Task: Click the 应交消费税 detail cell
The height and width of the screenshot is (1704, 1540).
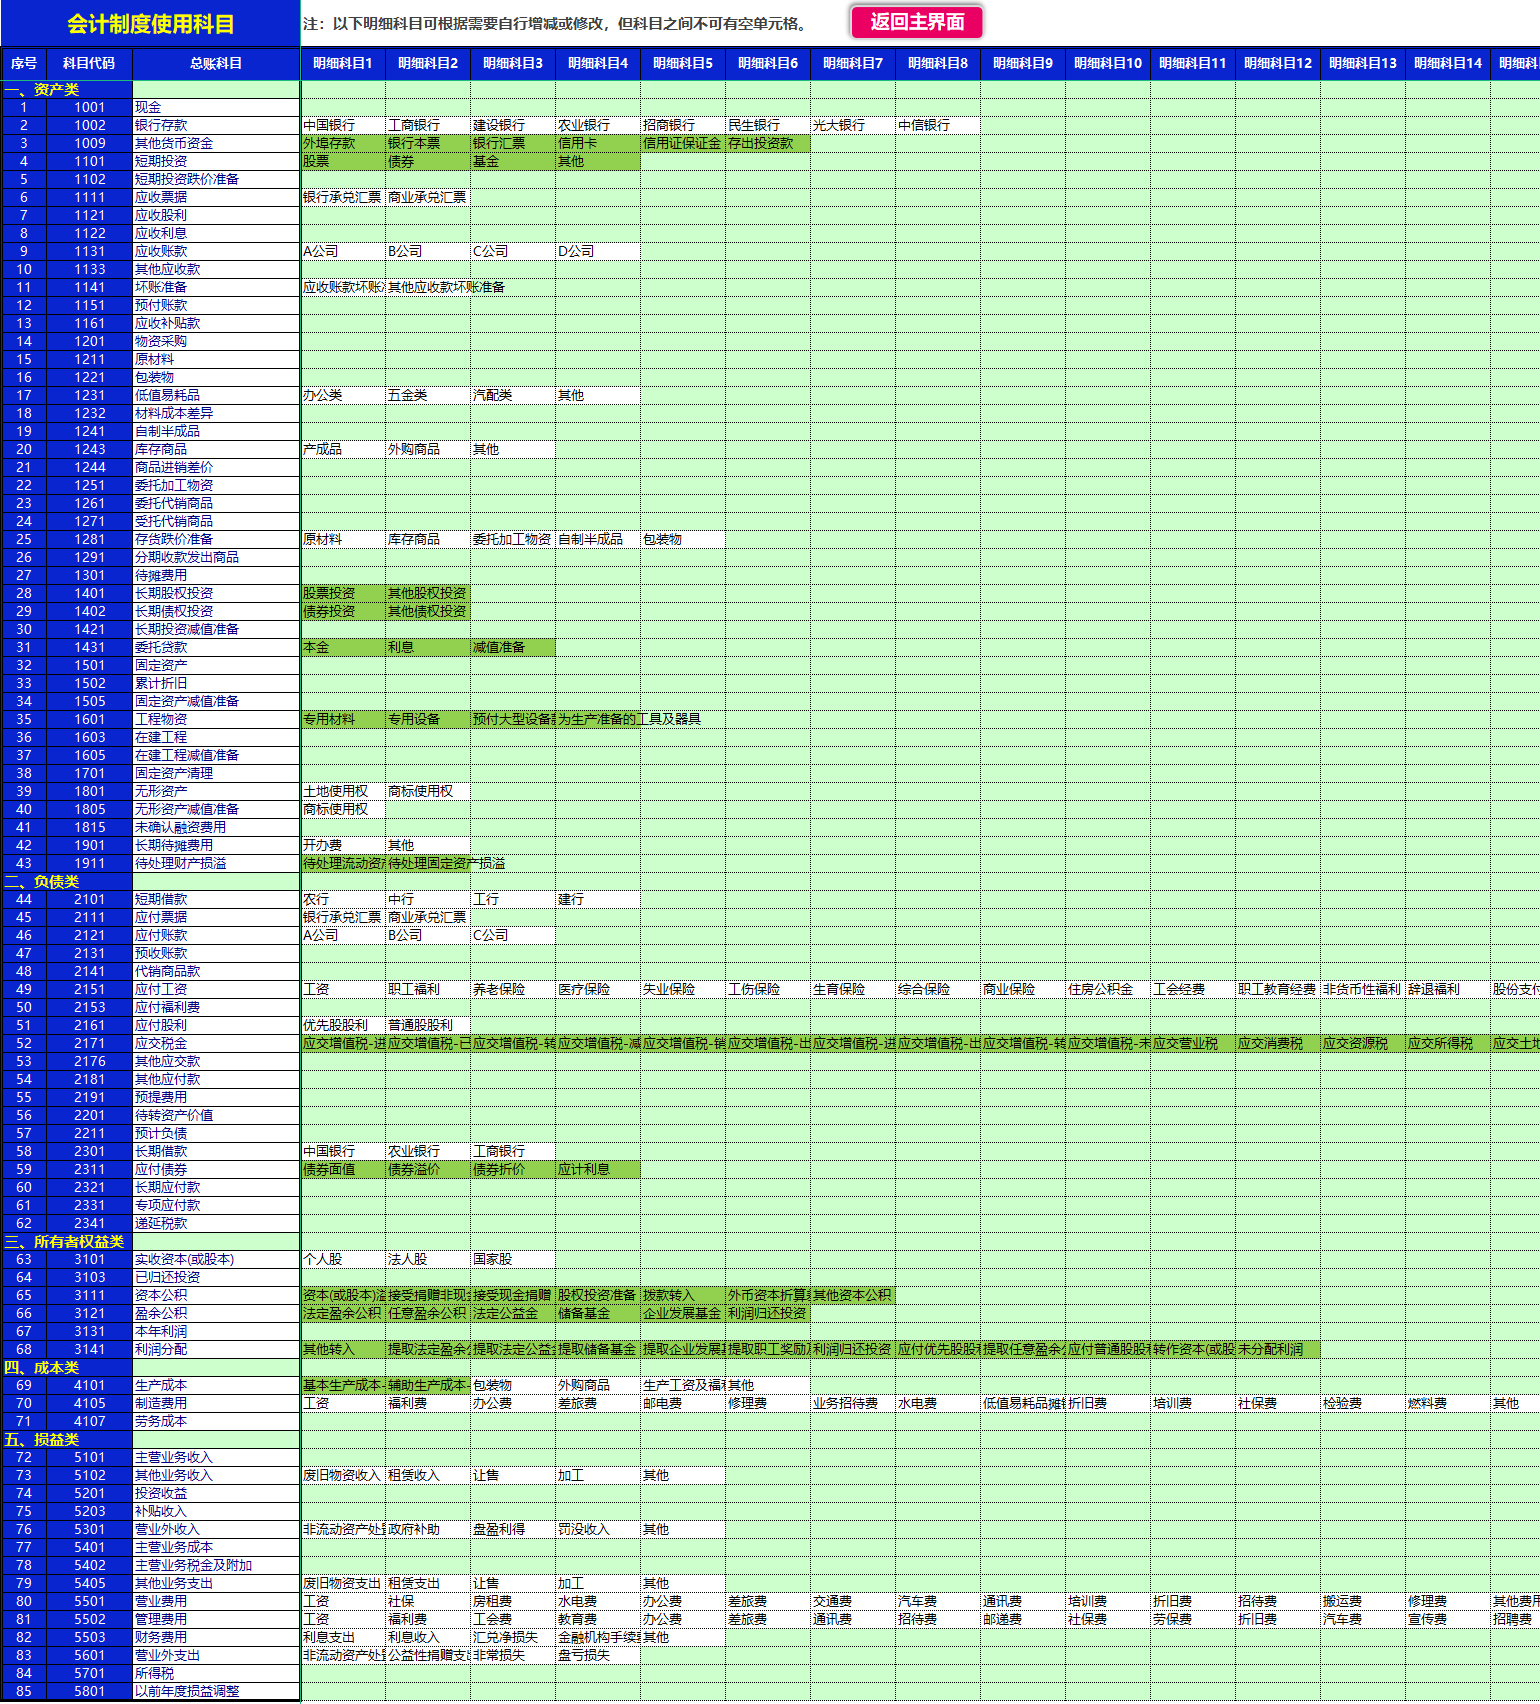Action: pyautogui.click(x=1278, y=1043)
